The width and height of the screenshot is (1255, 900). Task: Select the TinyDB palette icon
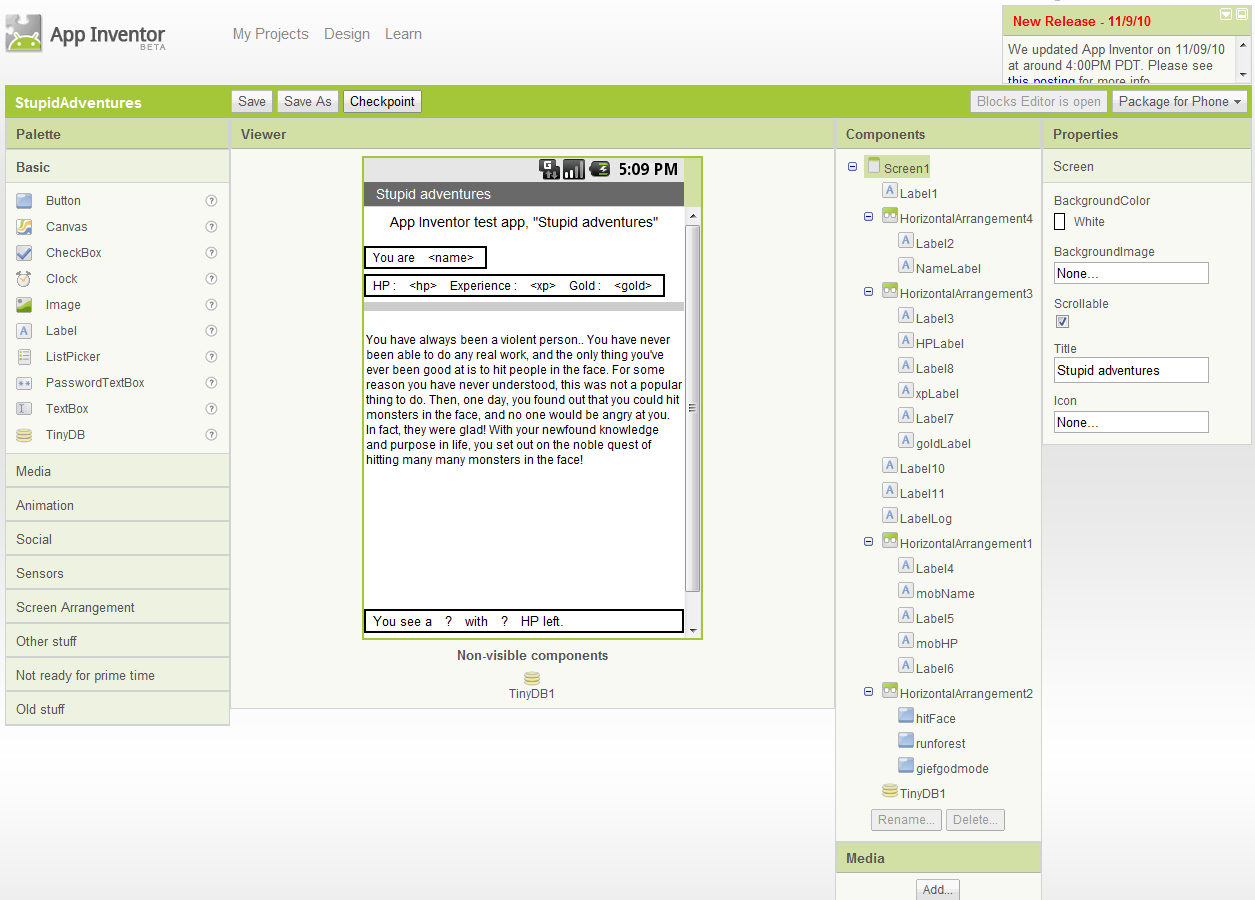(24, 435)
